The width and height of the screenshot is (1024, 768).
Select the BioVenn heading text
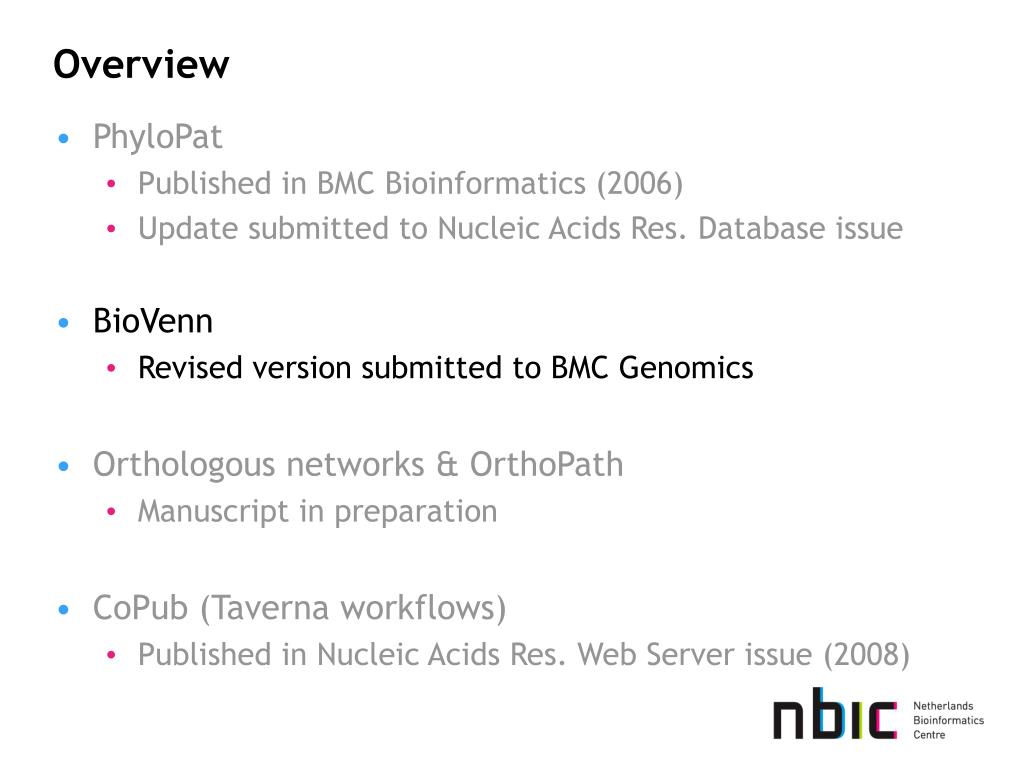coord(153,321)
